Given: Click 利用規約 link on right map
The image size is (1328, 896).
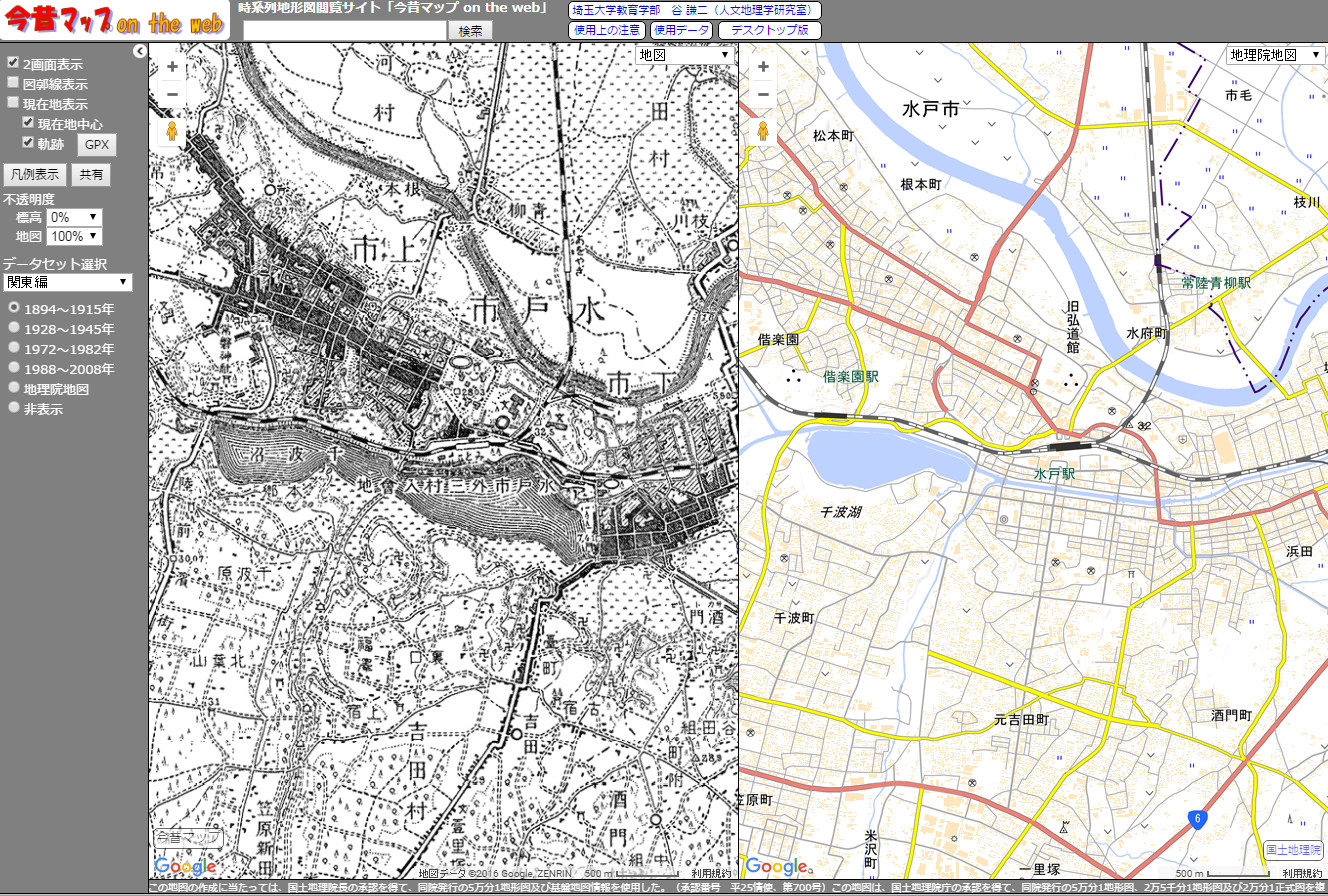Looking at the screenshot, I should coord(1303,873).
